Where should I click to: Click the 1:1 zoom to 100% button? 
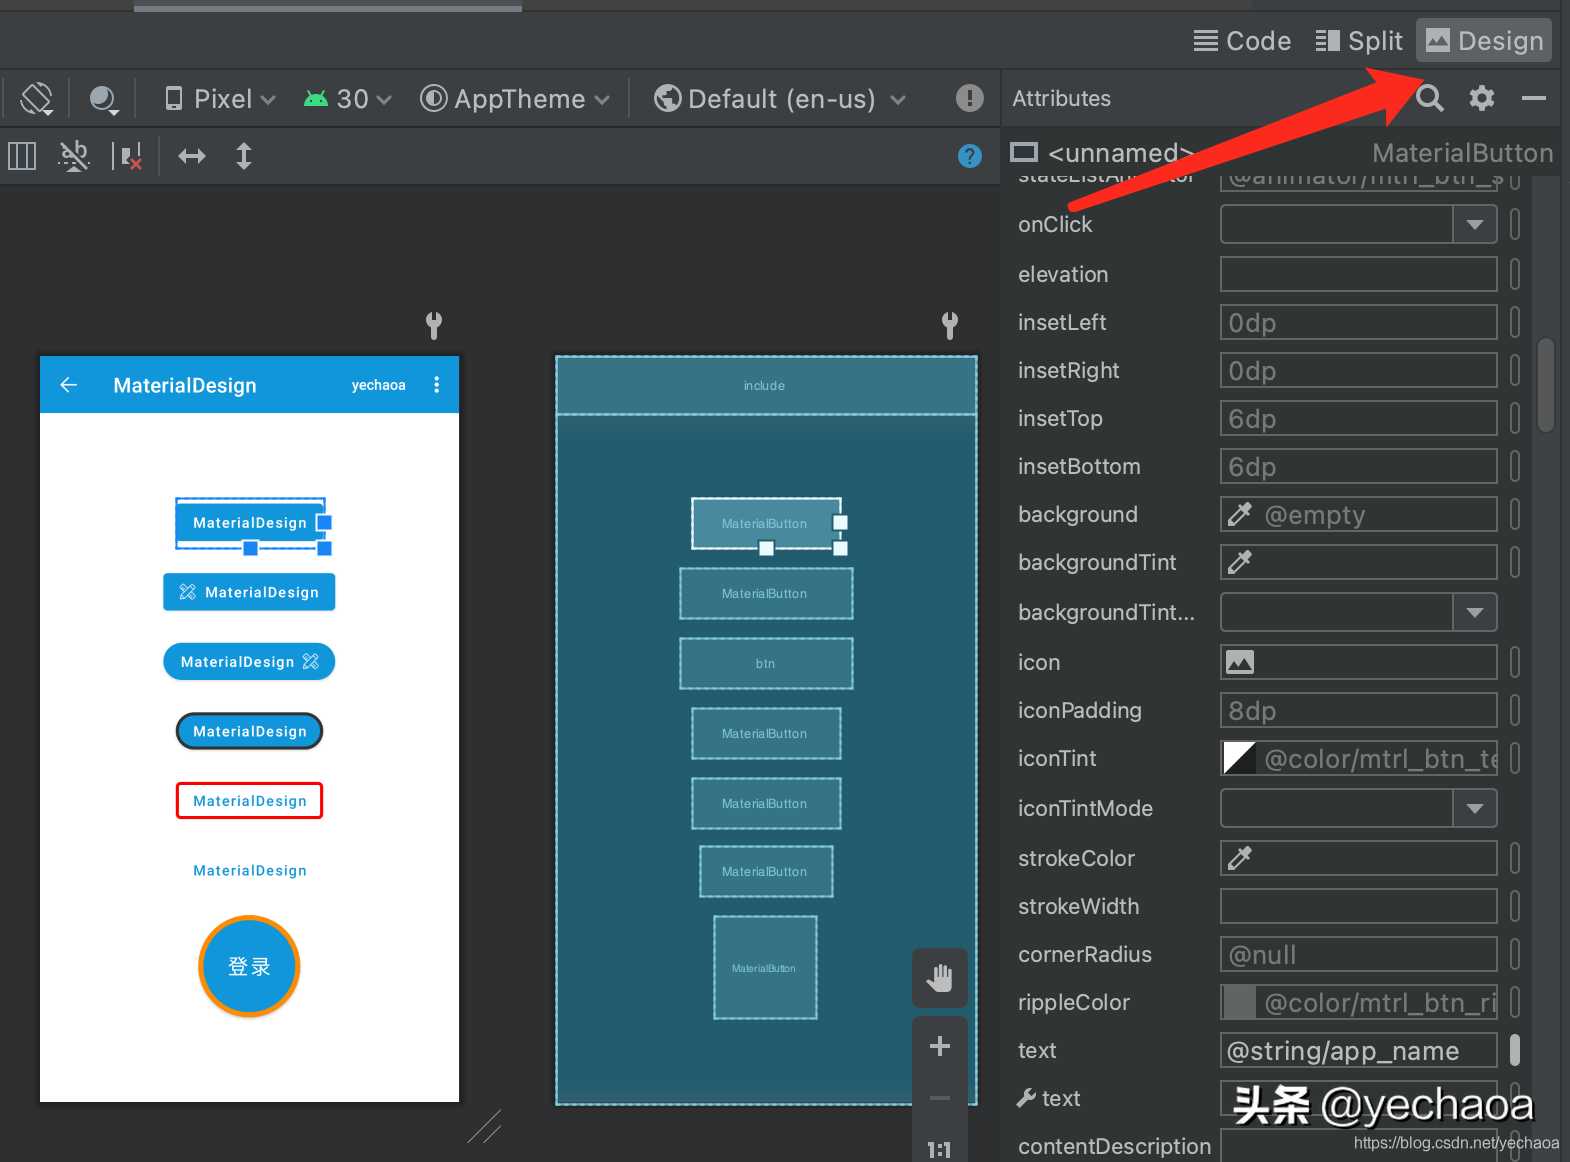click(x=939, y=1149)
